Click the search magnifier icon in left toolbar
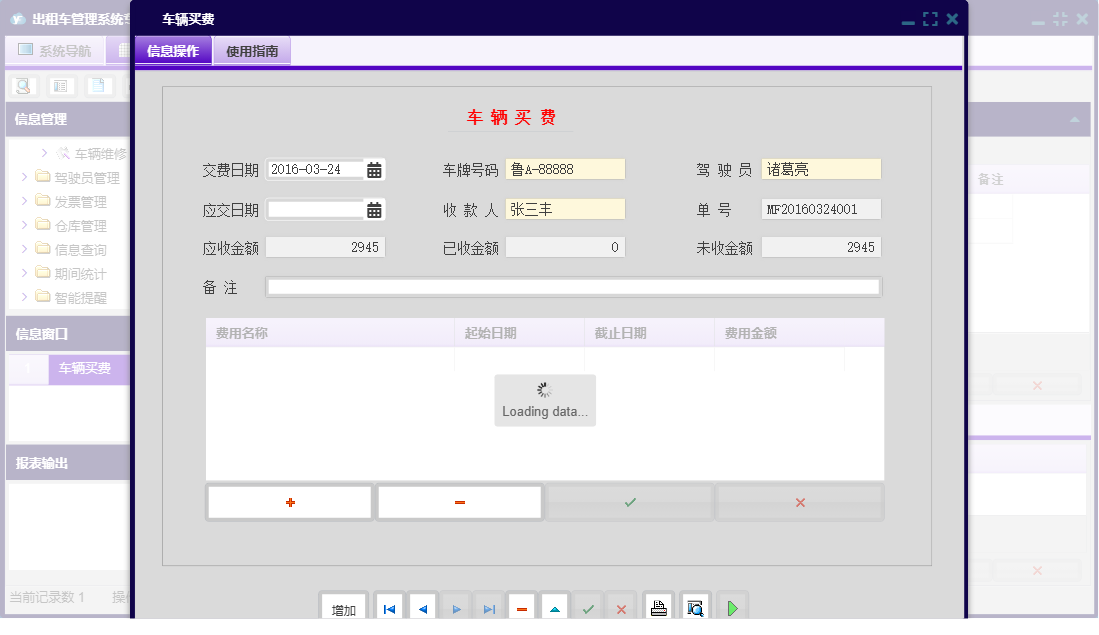The height and width of the screenshot is (635, 1099). [22, 86]
